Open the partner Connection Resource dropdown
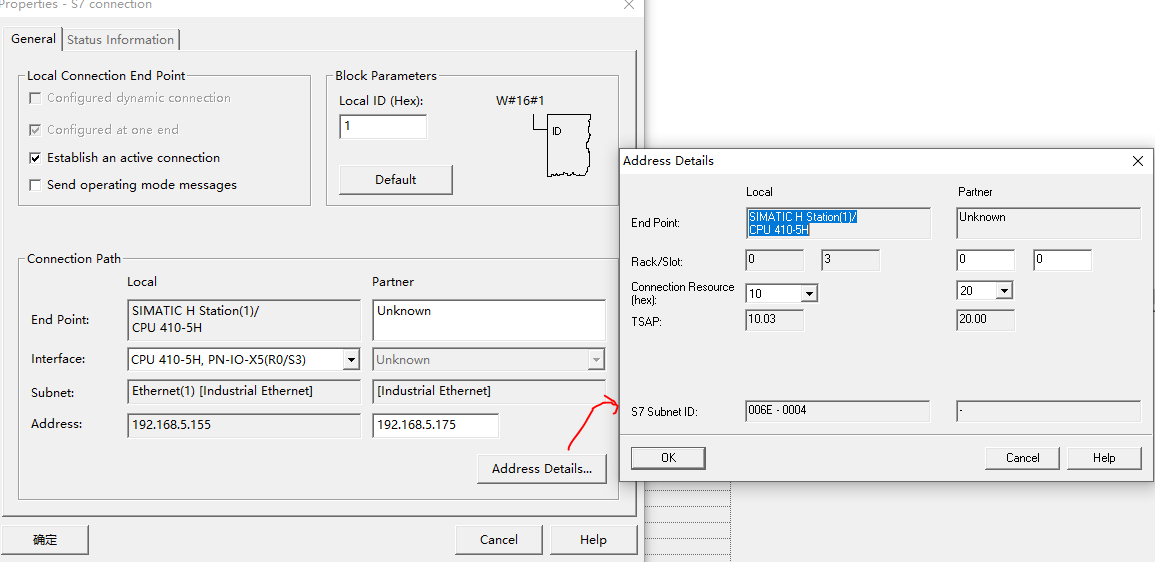This screenshot has width=1155, height=562. point(1004,291)
